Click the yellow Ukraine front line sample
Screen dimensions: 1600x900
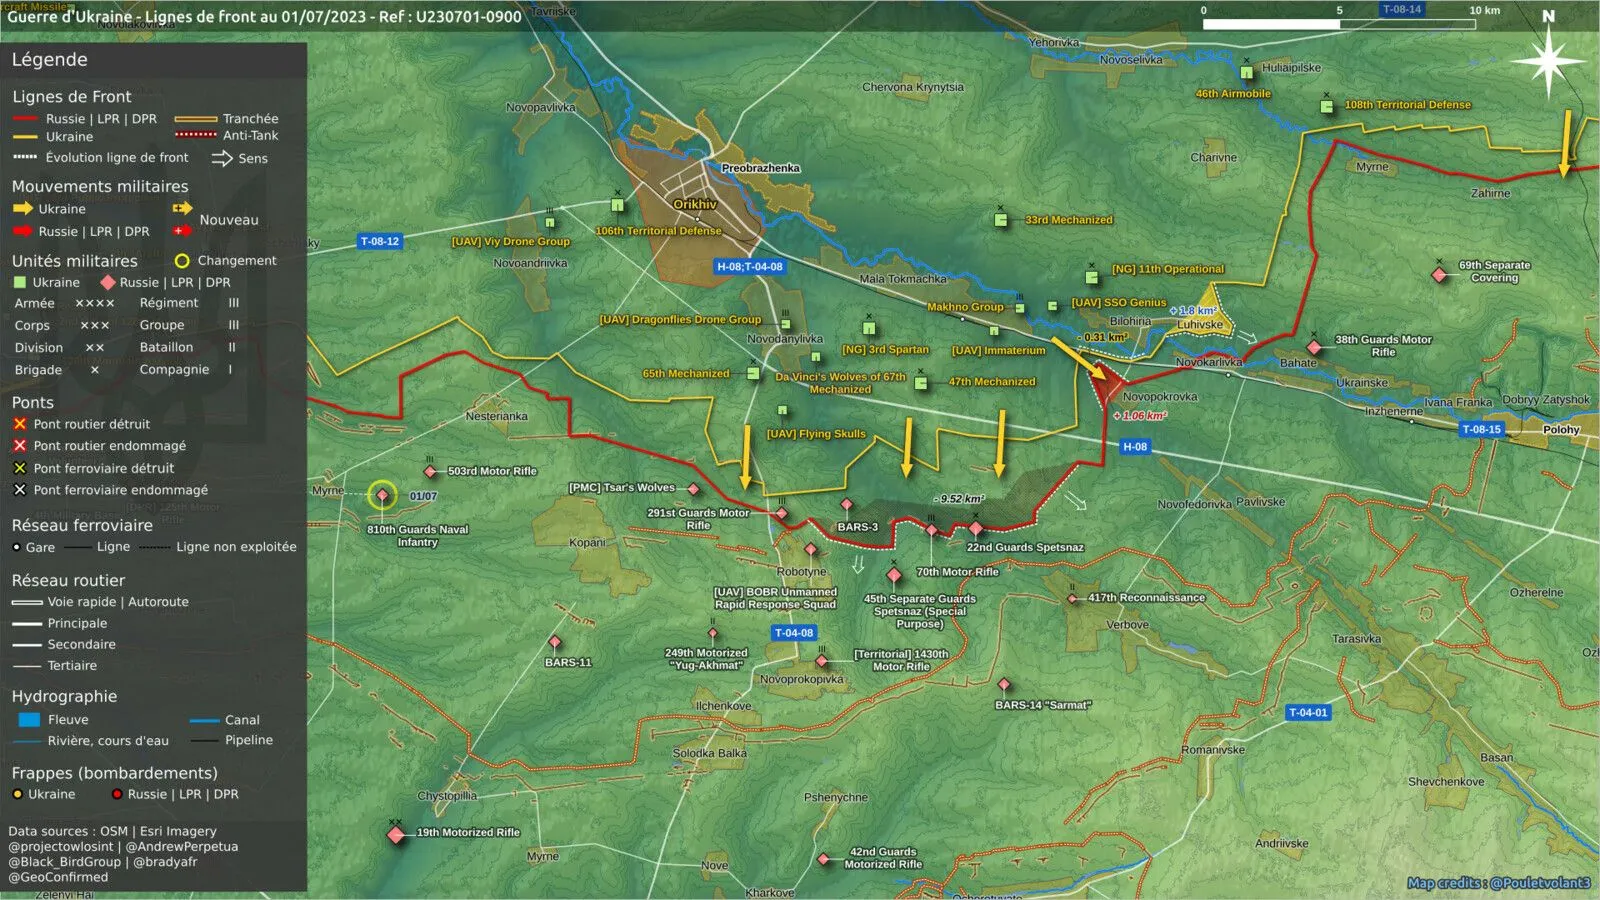pos(26,137)
